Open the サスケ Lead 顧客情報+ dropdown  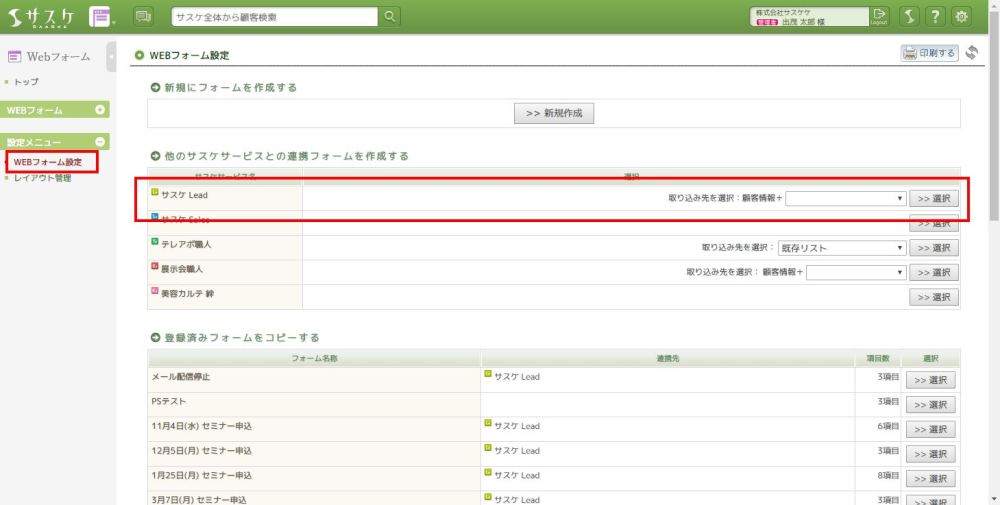point(846,198)
